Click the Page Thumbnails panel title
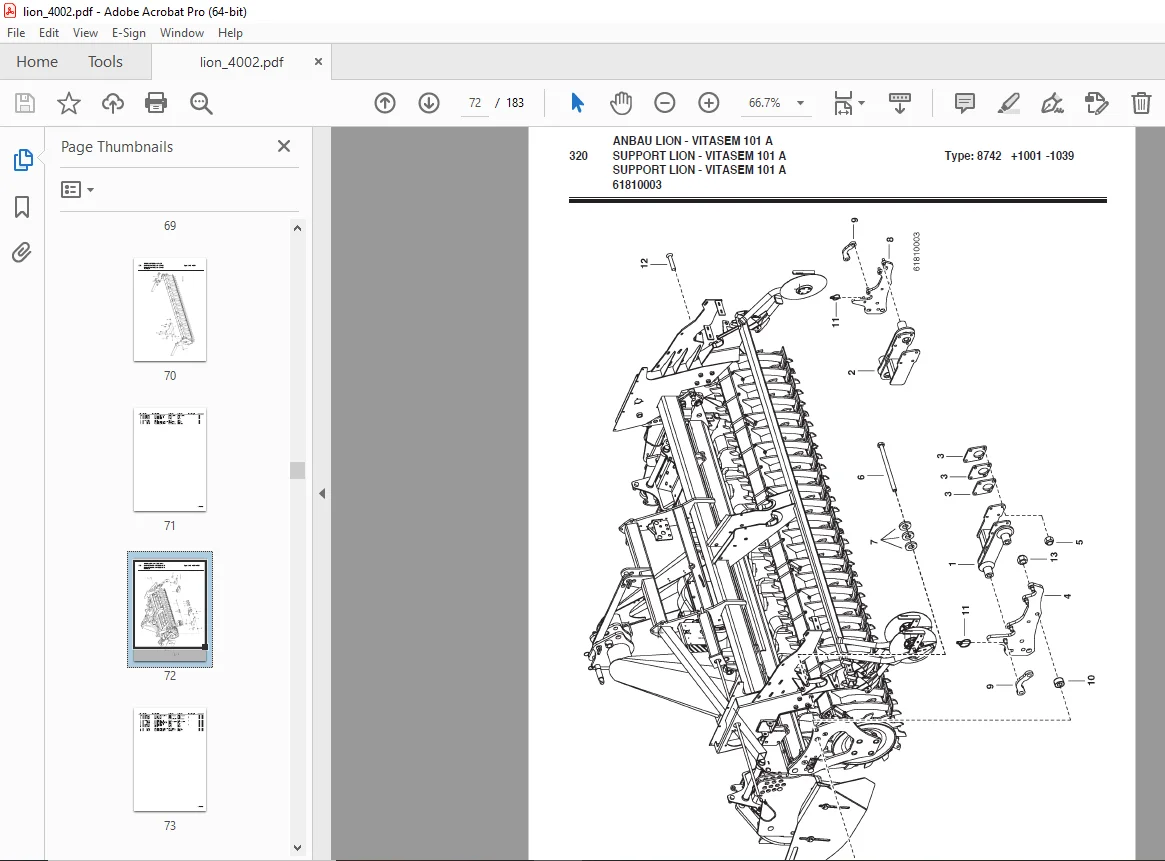Screen dimensions: 1165x861 point(117,147)
